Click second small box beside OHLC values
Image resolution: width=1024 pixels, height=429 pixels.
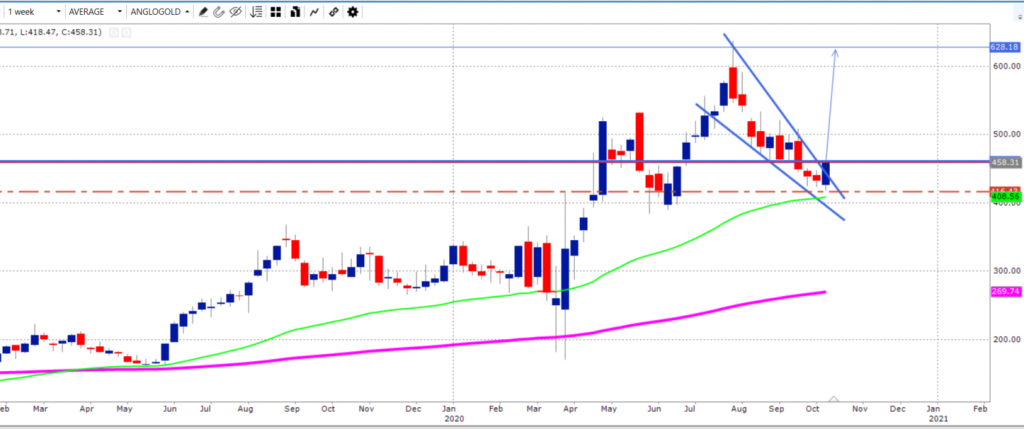coord(126,32)
